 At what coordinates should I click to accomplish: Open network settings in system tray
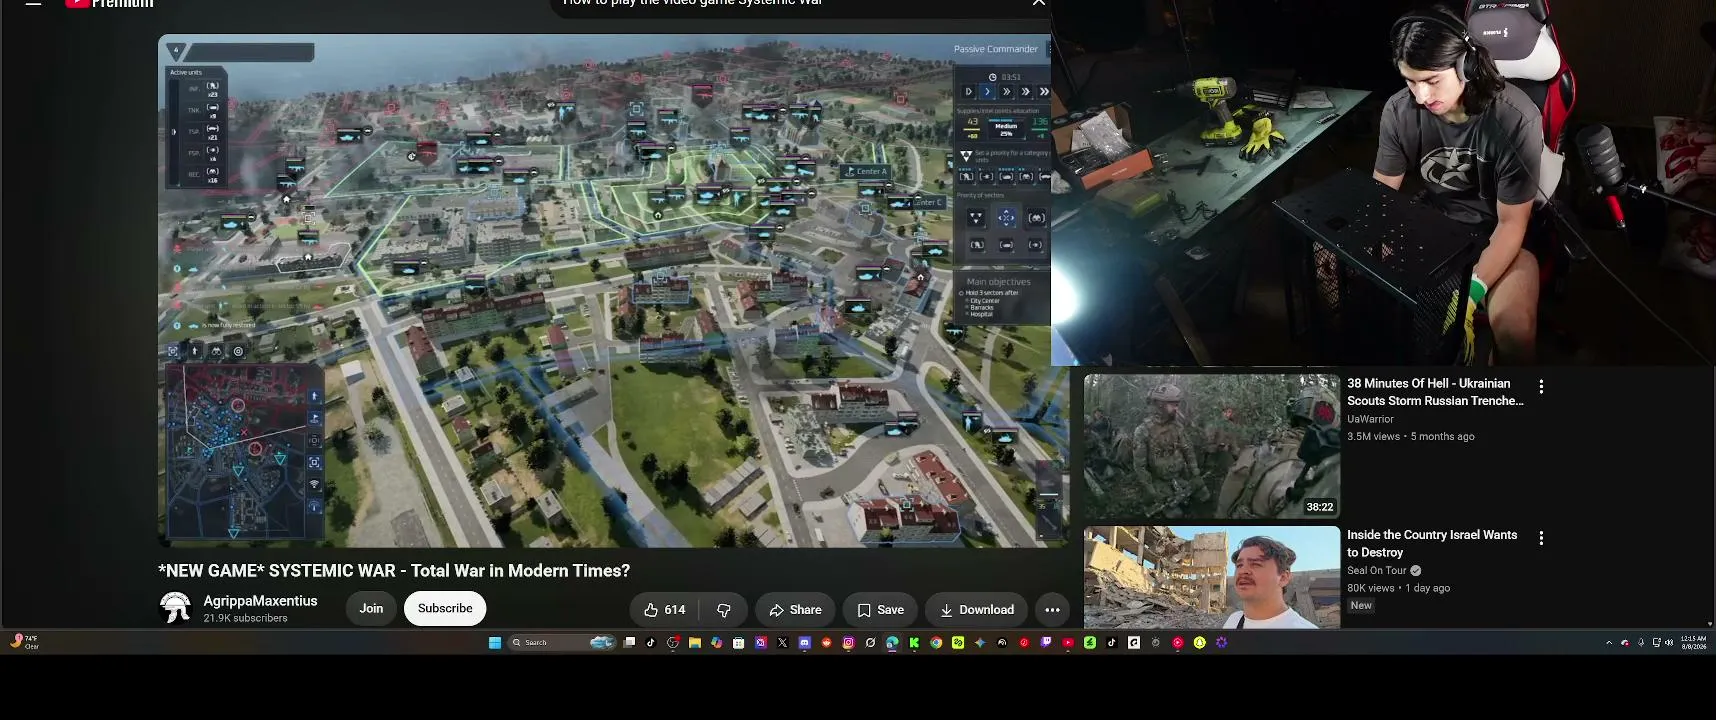1656,643
